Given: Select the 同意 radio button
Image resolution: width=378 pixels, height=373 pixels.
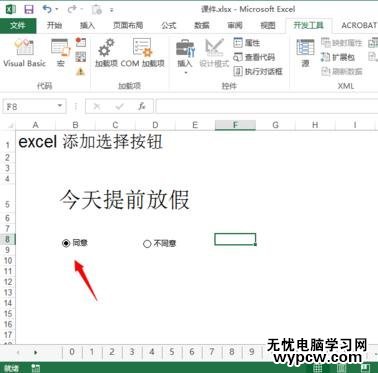Looking at the screenshot, I should [x=66, y=243].
